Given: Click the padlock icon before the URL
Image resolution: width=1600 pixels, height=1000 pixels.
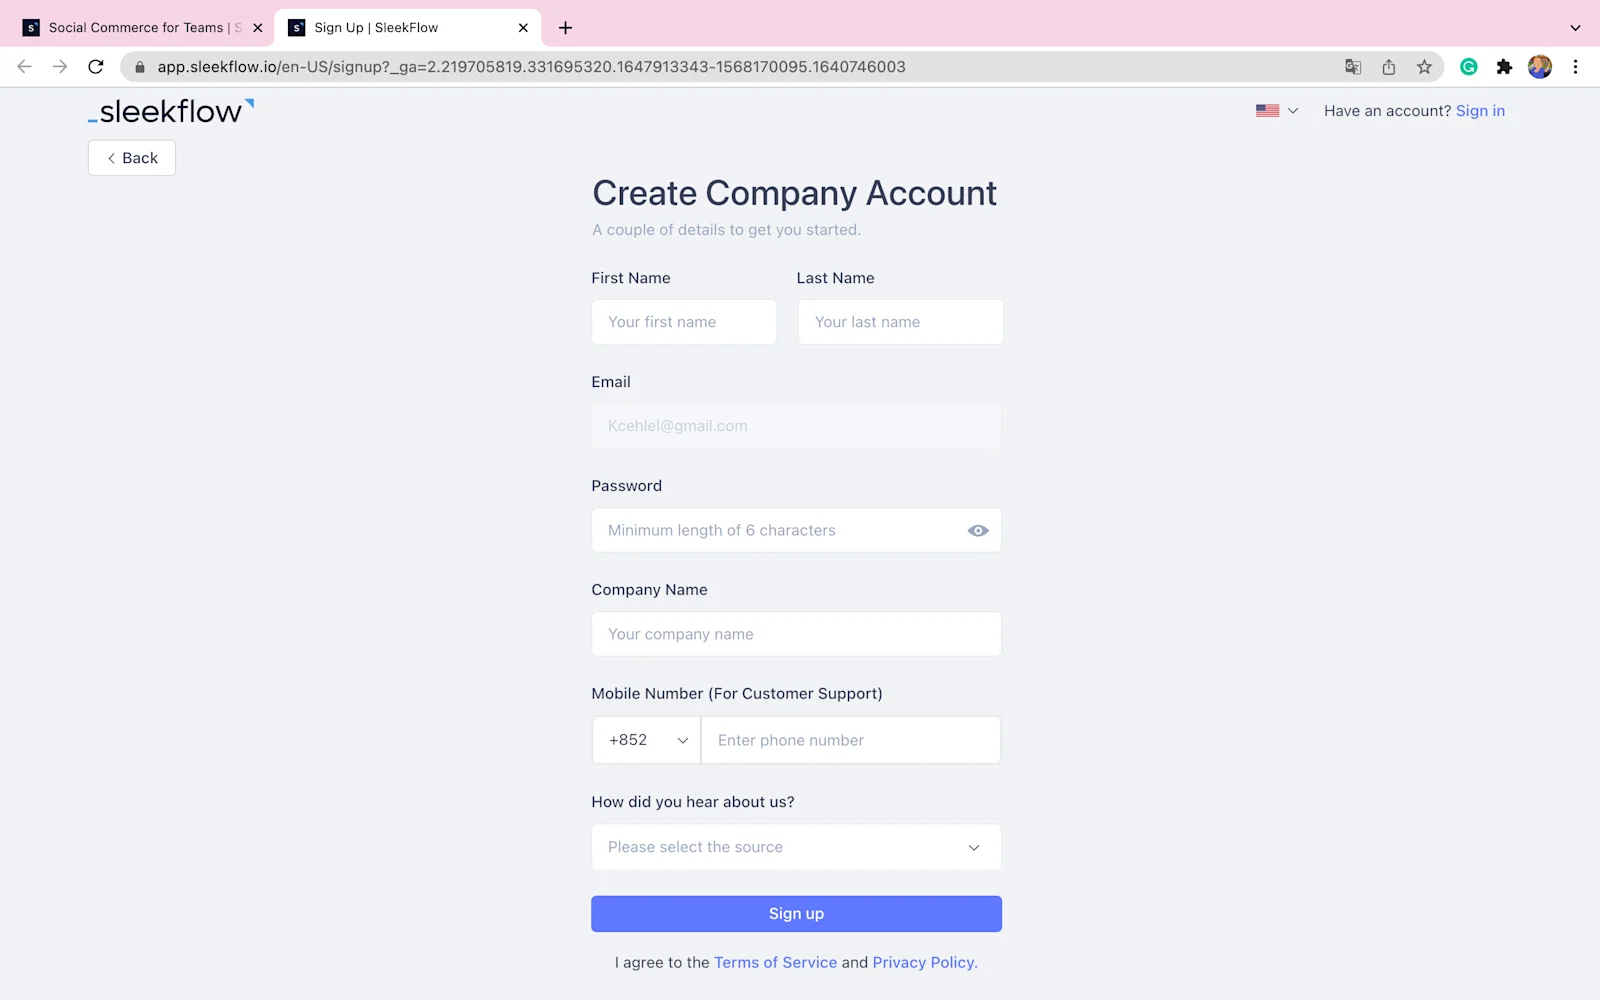Looking at the screenshot, I should 138,67.
